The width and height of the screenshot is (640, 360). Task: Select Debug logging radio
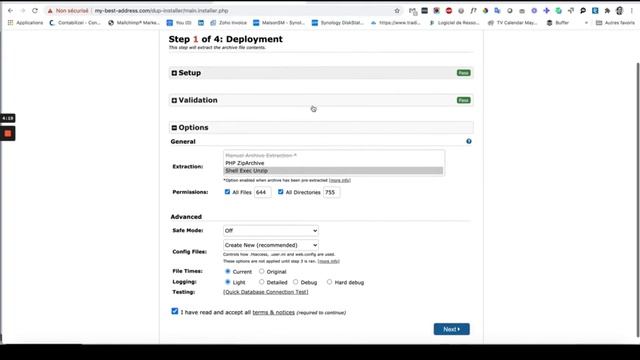[296, 282]
